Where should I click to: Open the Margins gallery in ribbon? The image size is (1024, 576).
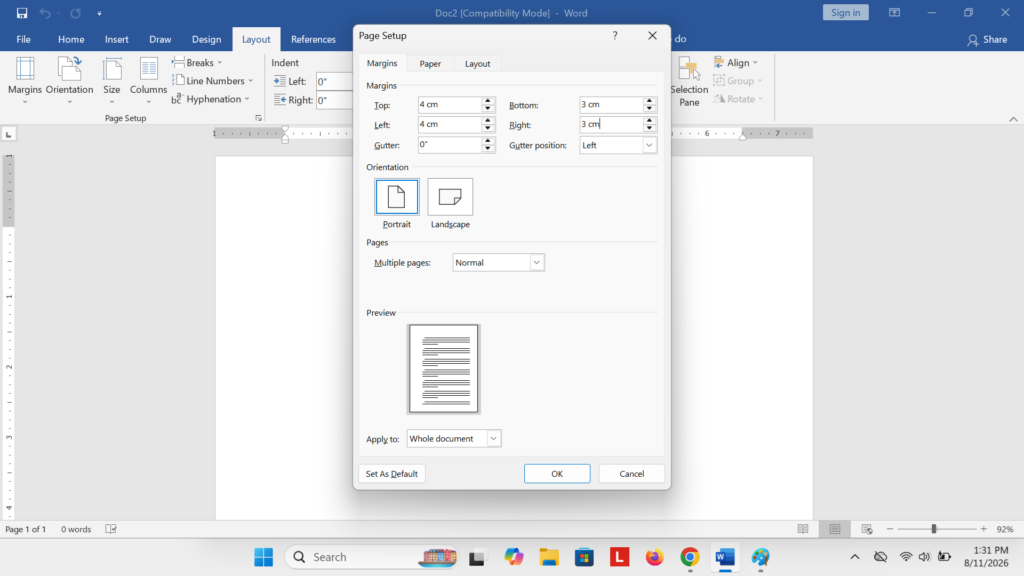tap(25, 80)
